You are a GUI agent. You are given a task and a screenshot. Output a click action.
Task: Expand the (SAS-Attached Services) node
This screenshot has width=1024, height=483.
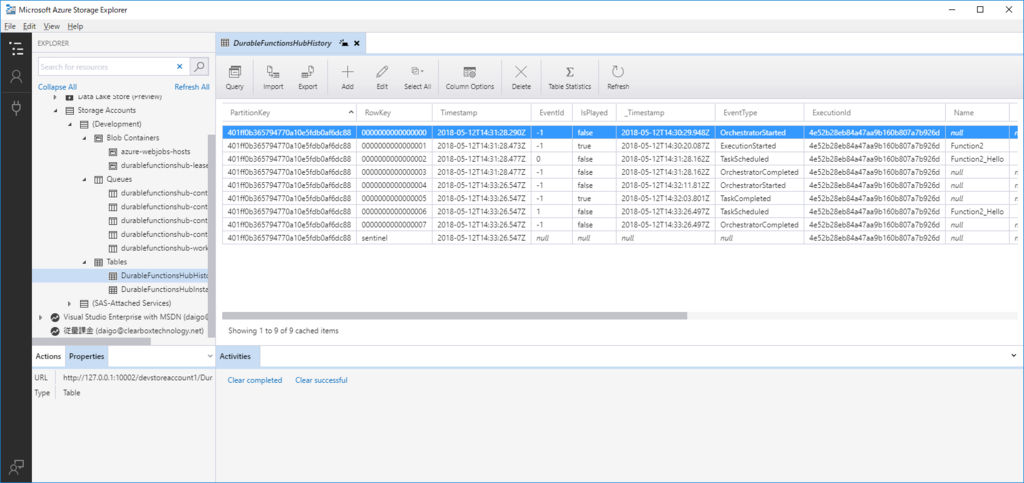pyautogui.click(x=69, y=303)
